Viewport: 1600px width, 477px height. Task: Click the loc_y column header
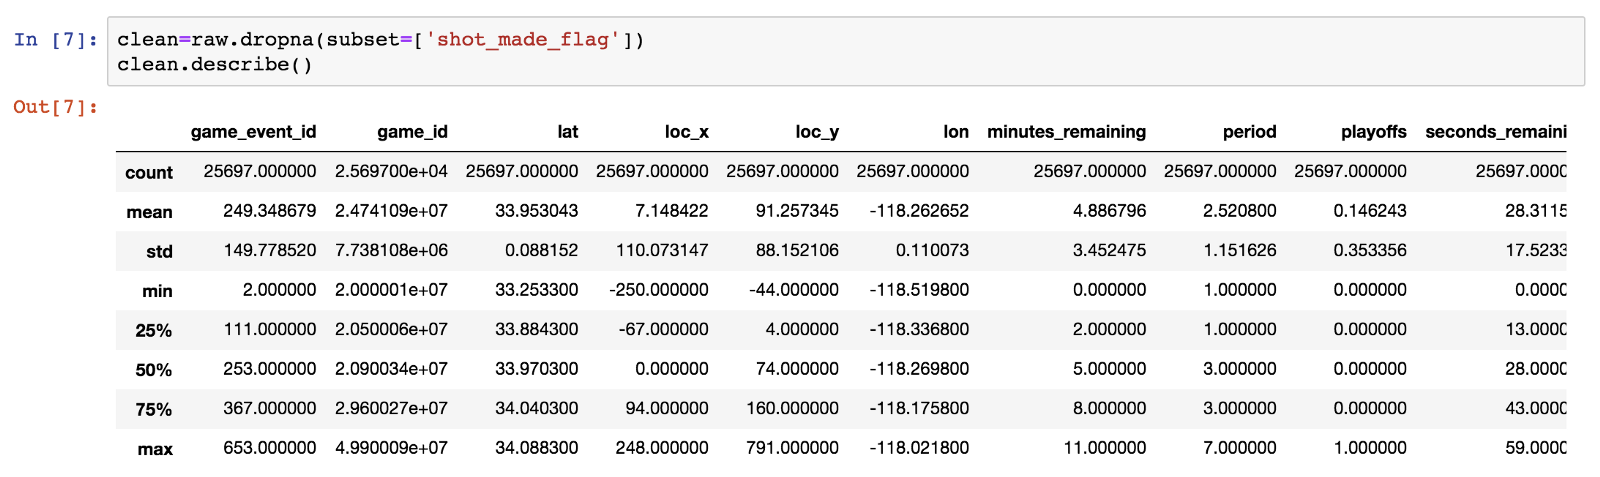click(x=816, y=132)
